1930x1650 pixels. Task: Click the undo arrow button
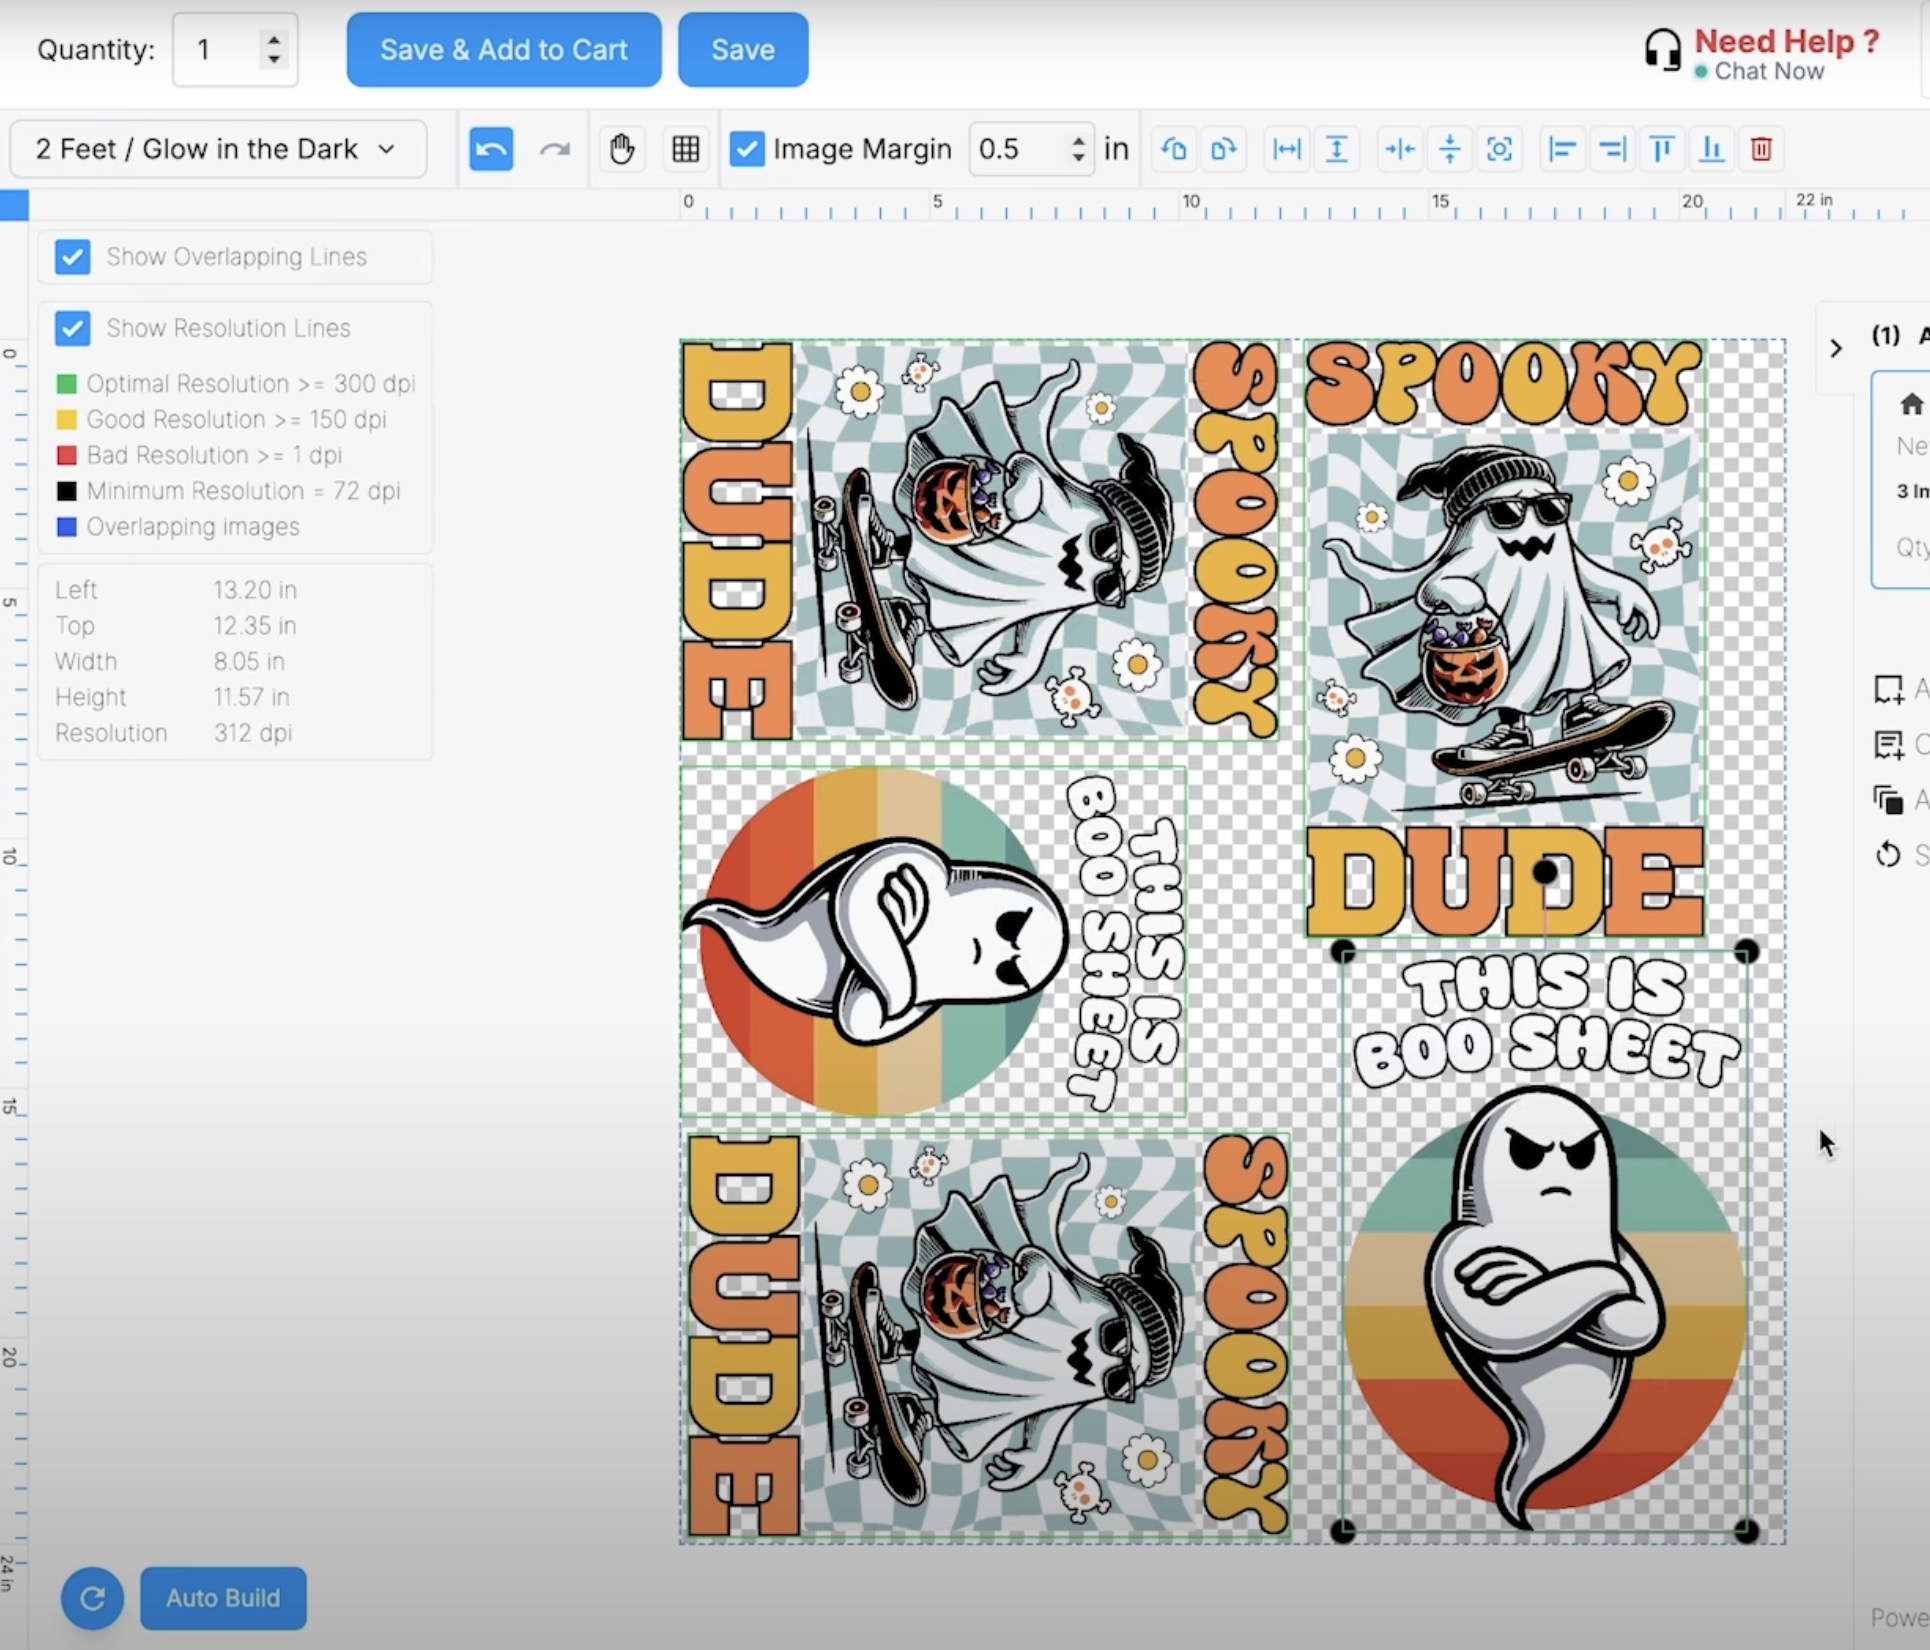491,150
